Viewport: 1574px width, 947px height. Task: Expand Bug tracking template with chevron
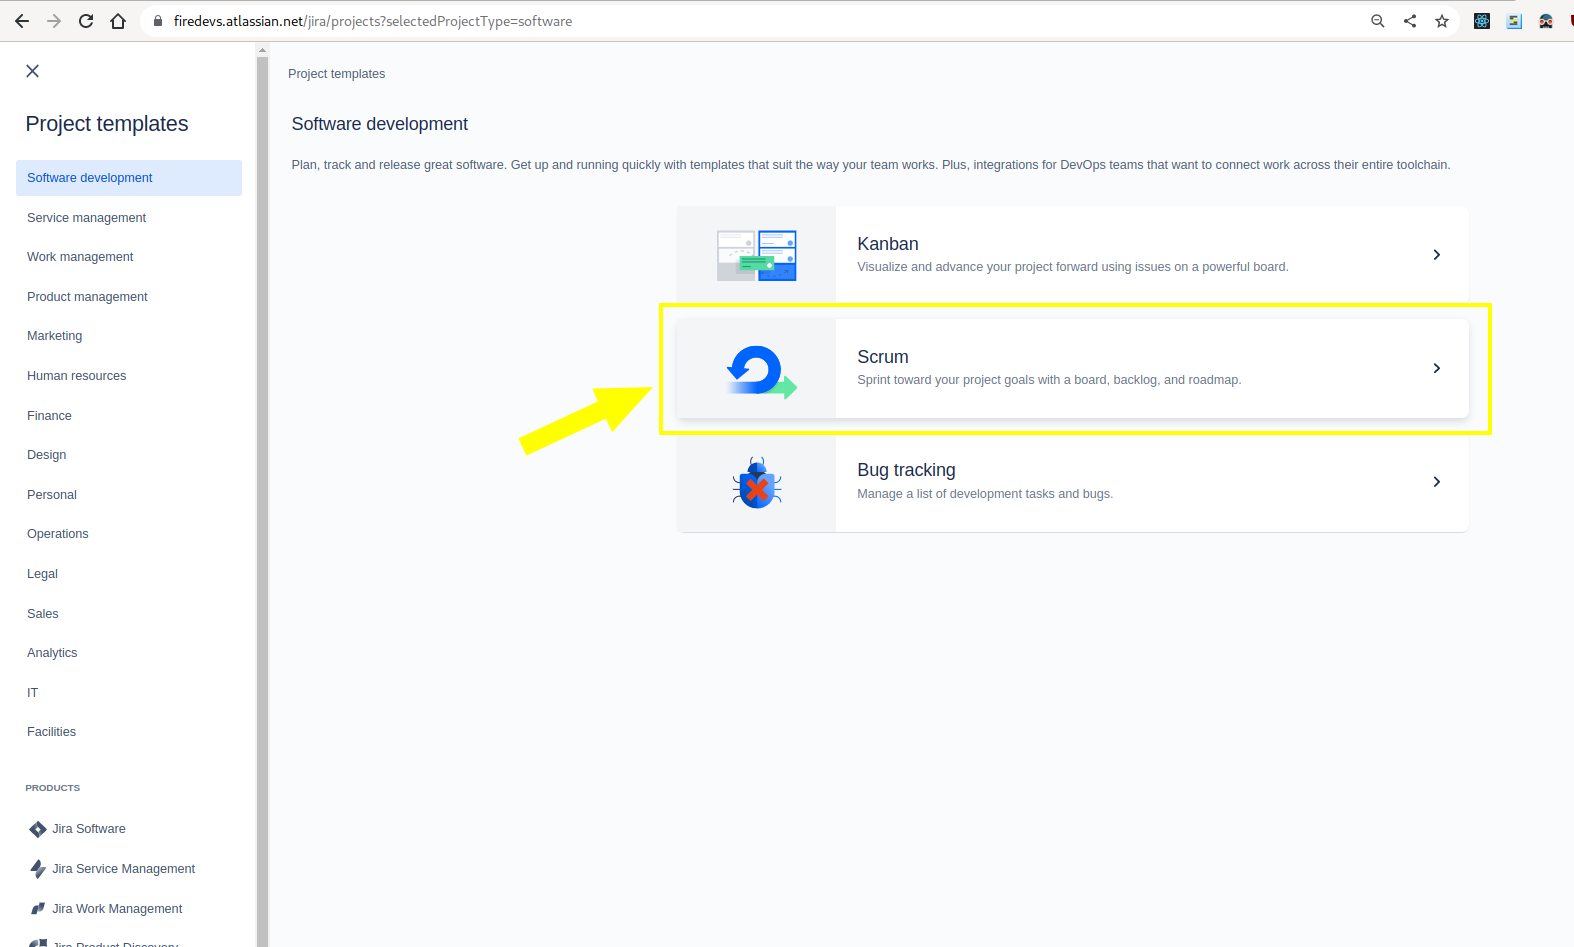[x=1437, y=482]
